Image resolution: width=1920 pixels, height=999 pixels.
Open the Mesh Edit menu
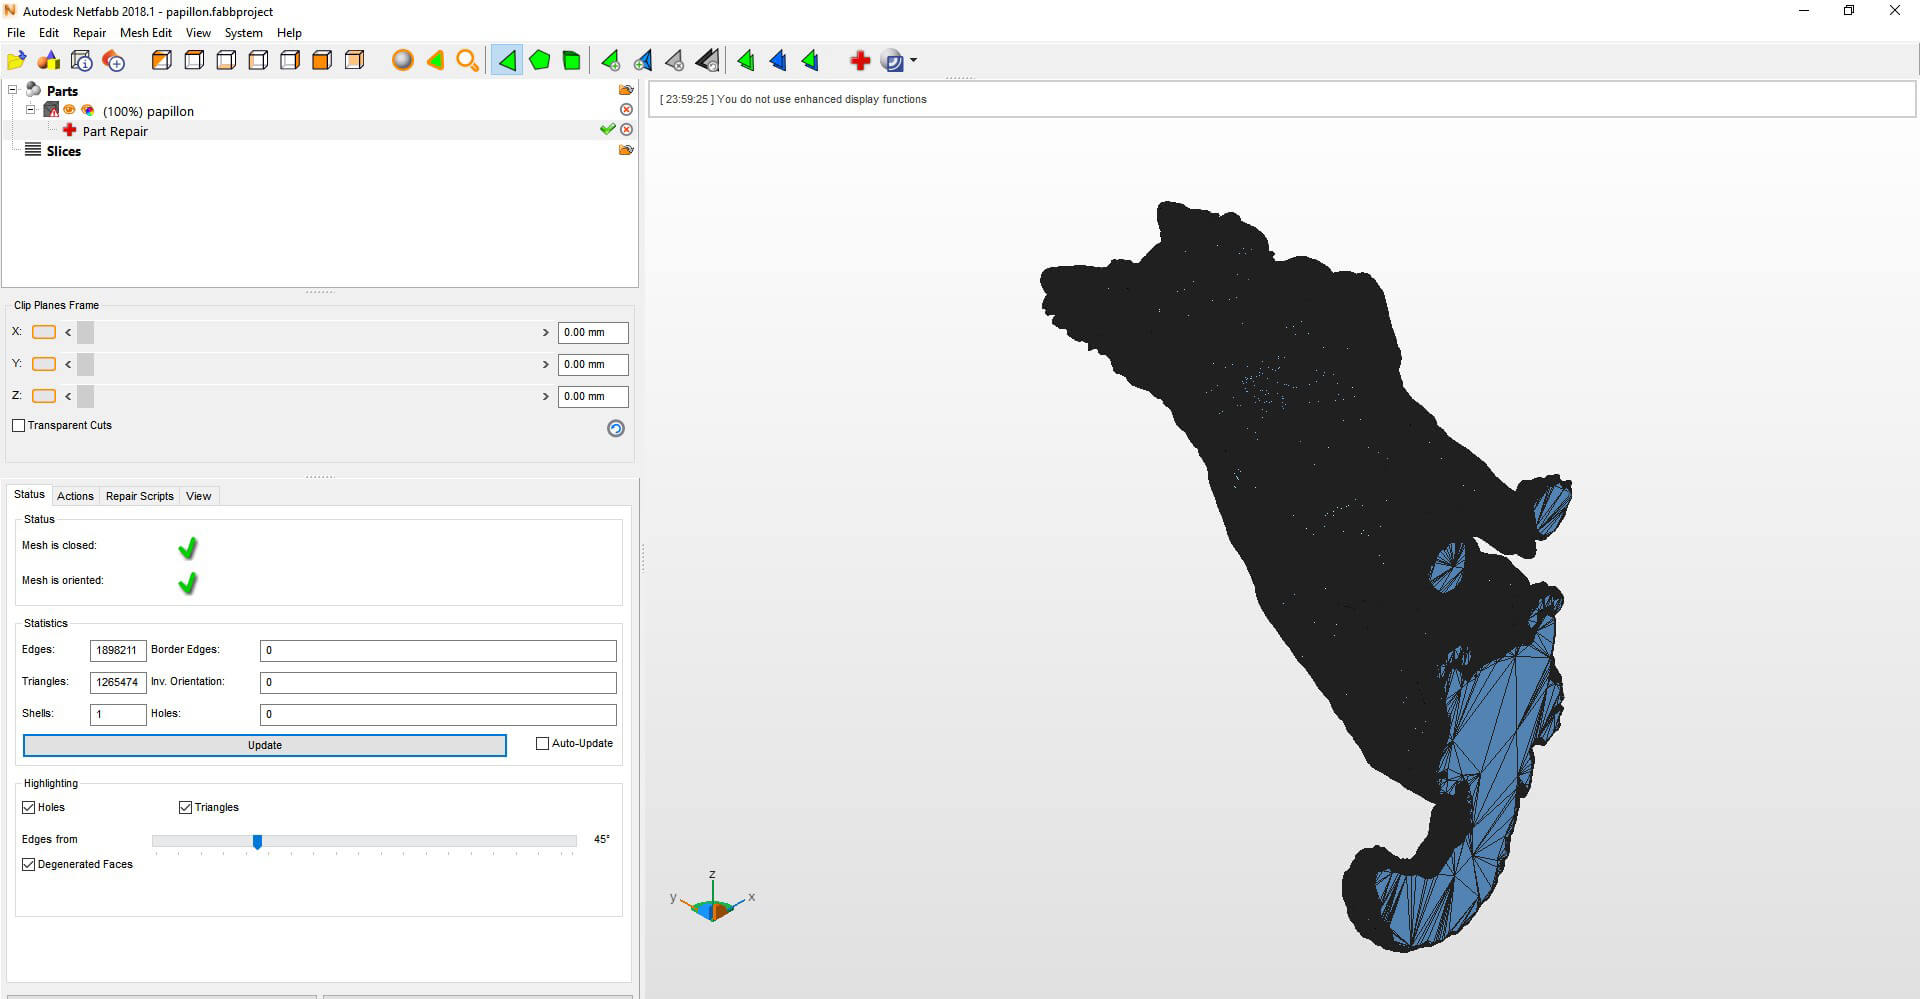pos(145,33)
